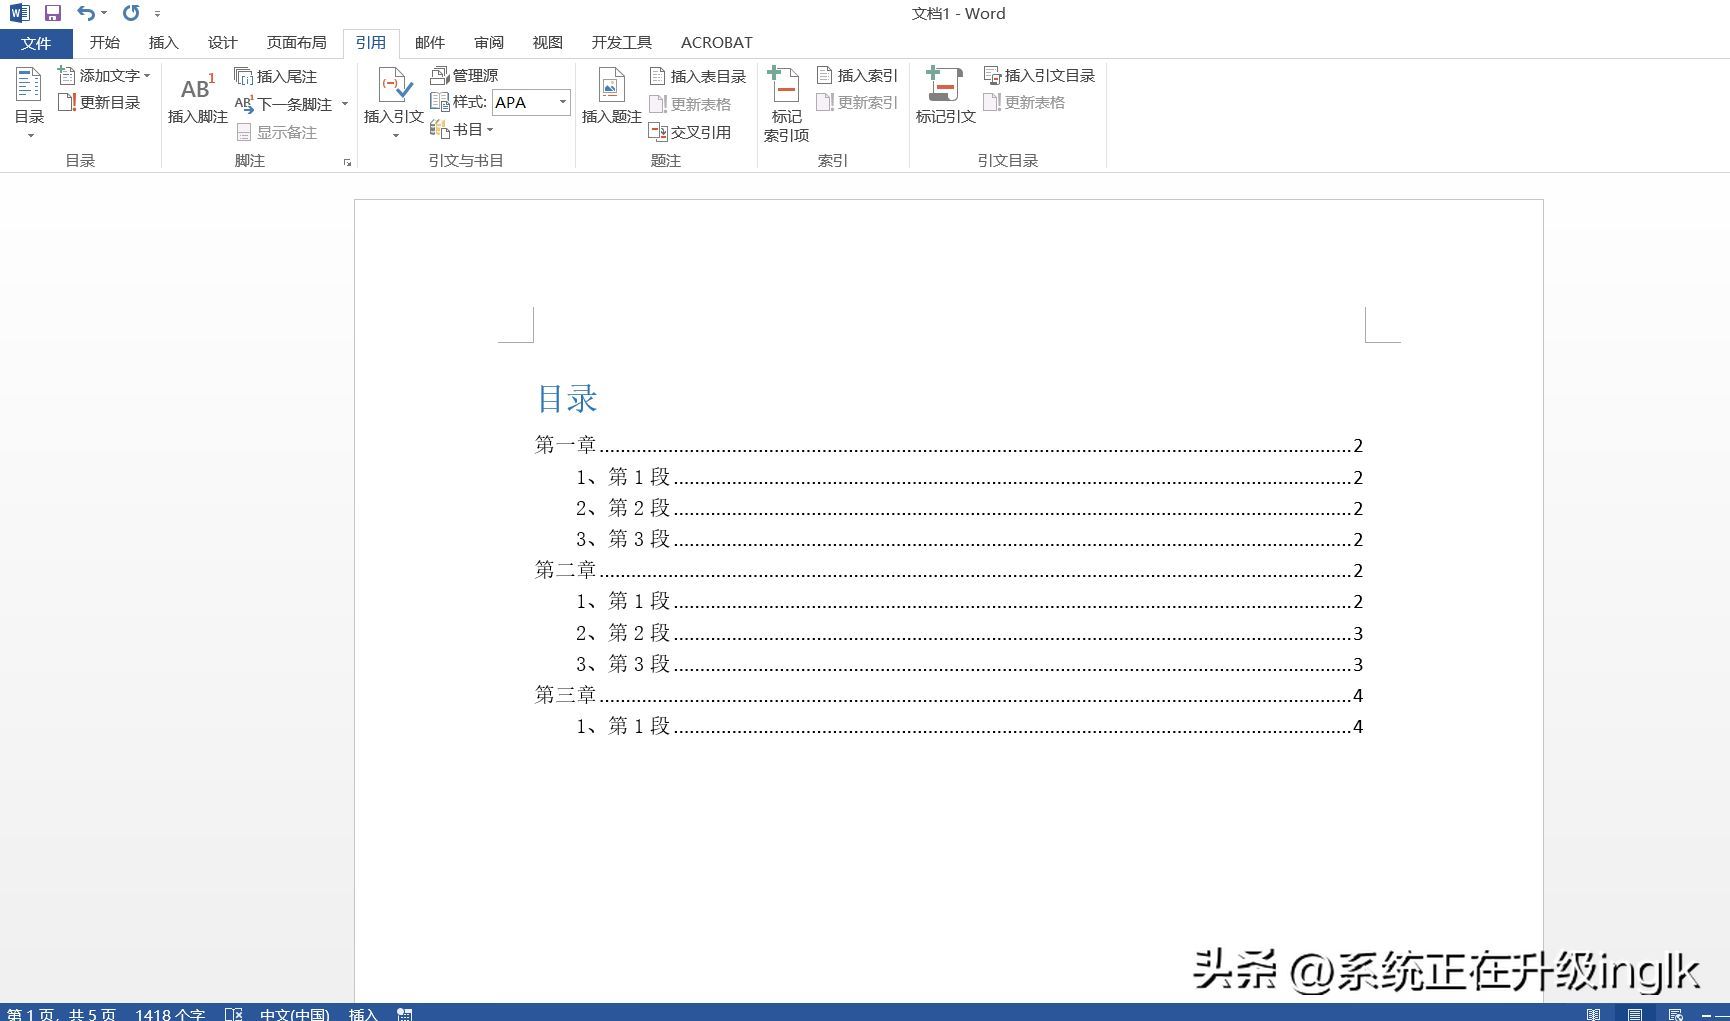Click proofing check icon in status bar
Screen dimensions: 1730x1021
(x=234, y=1014)
